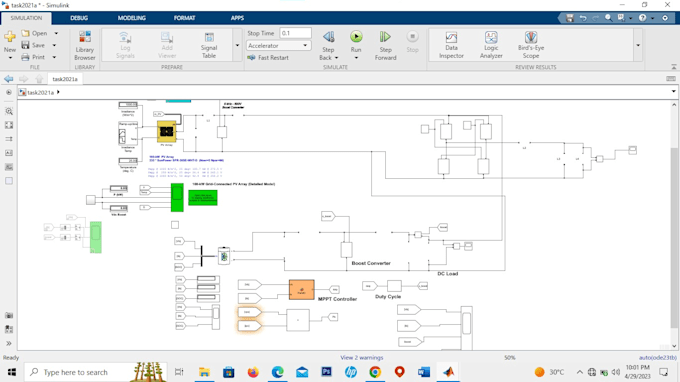The height and width of the screenshot is (382, 680).
Task: Select the task2021a model tab
Action: coord(65,79)
